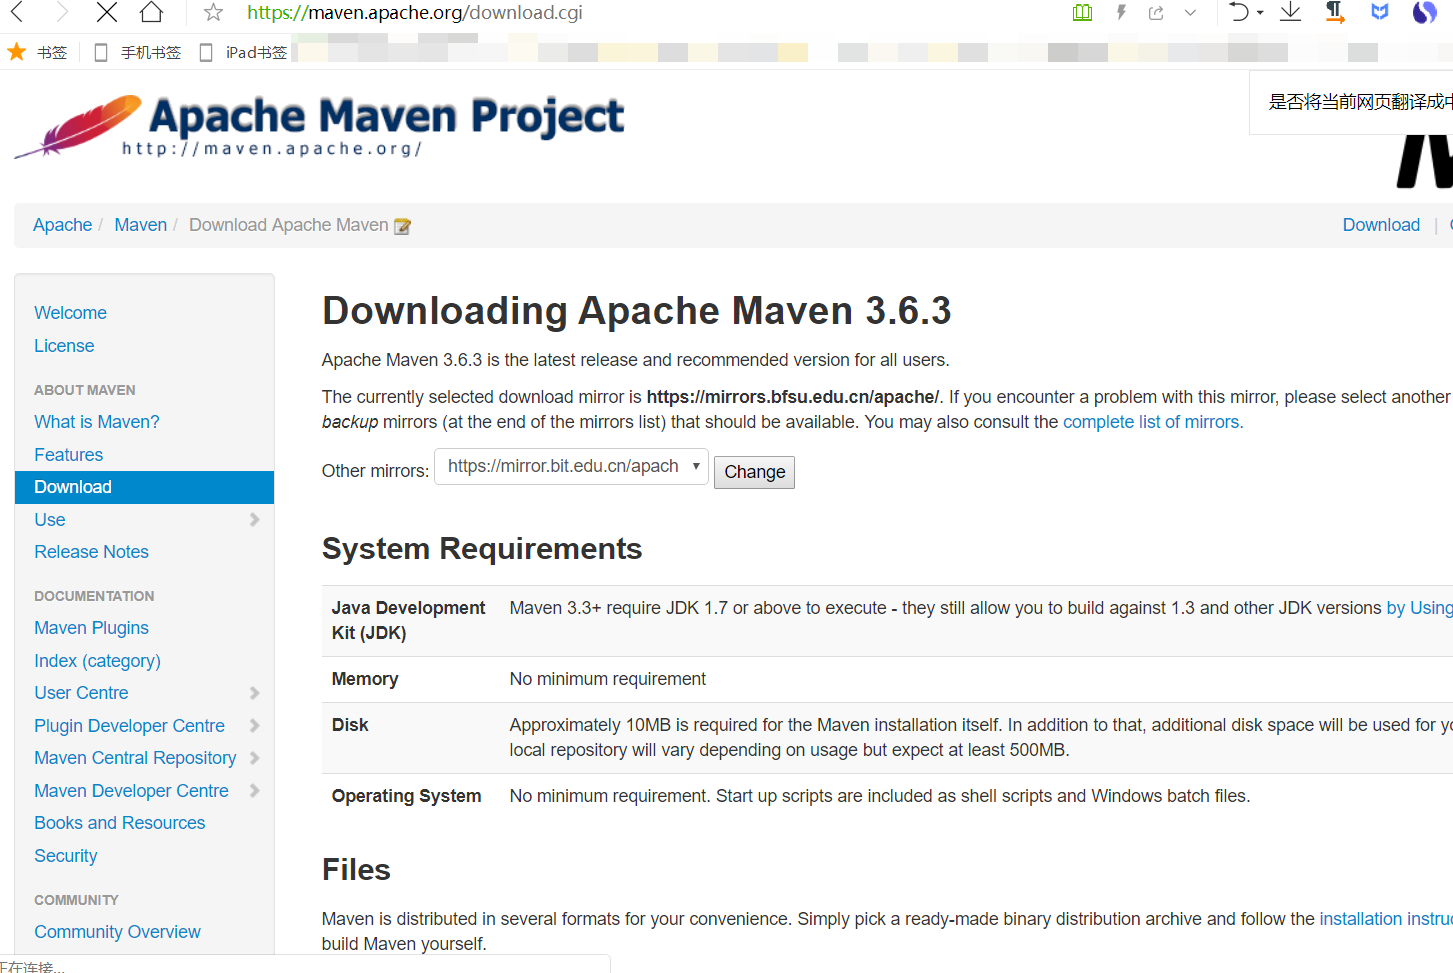Expand the address bar dropdown chevron
This screenshot has width=1453, height=973.
click(x=1190, y=13)
